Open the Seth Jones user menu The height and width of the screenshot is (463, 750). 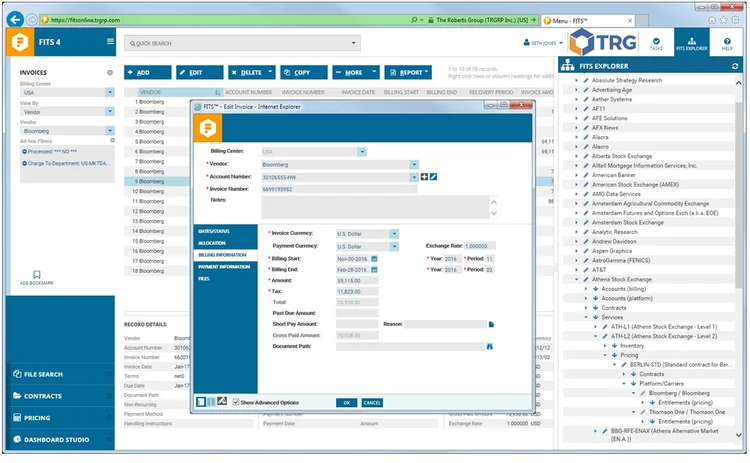543,43
